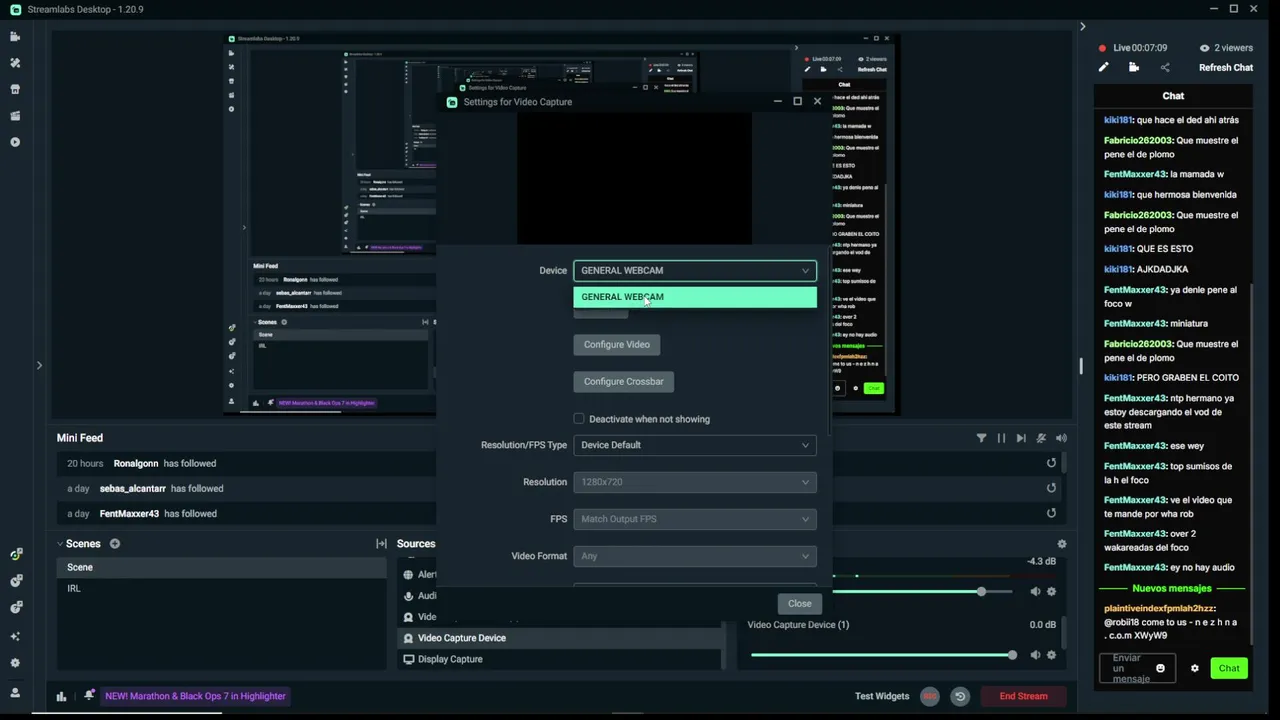Viewport: 1280px width, 720px height.
Task: Collapse the chat panel arrow
Action: [x=1082, y=26]
